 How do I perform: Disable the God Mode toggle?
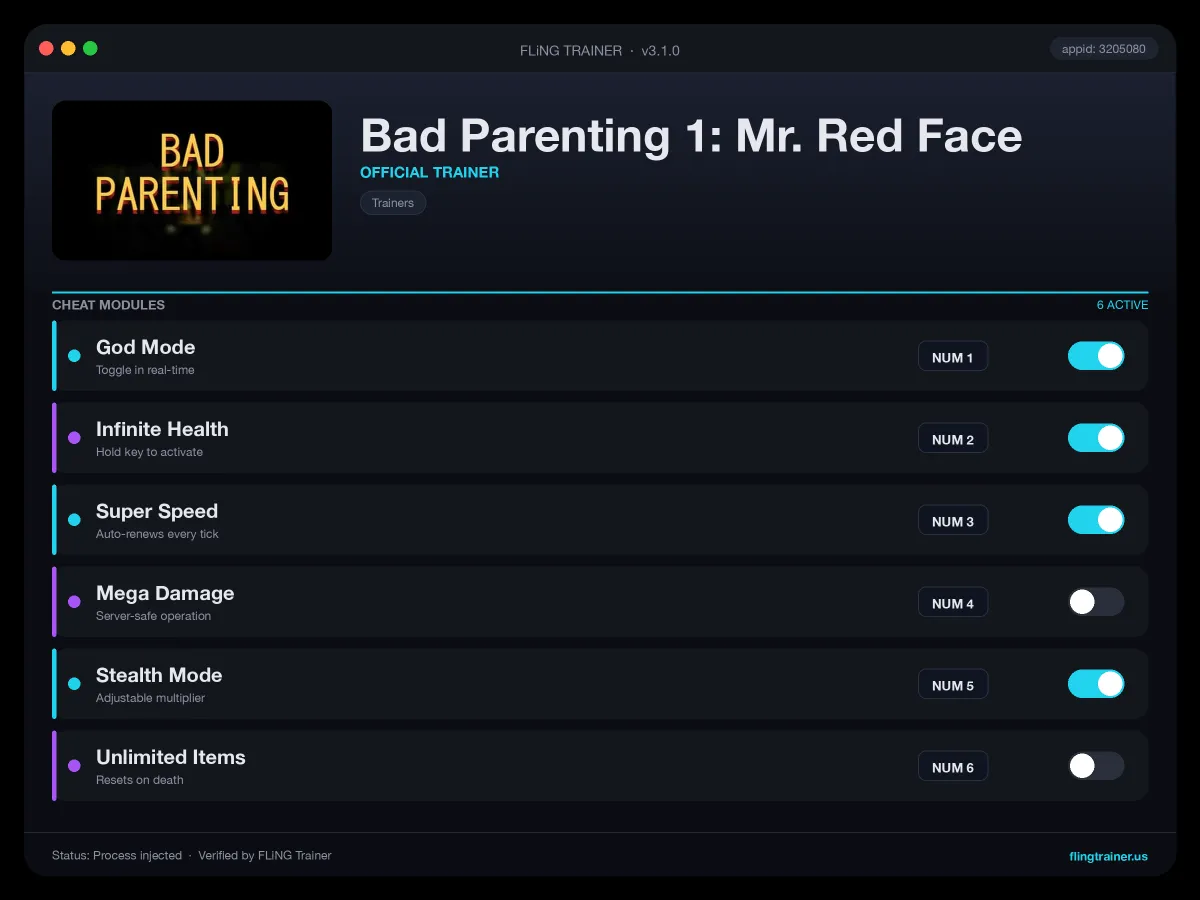(x=1096, y=356)
